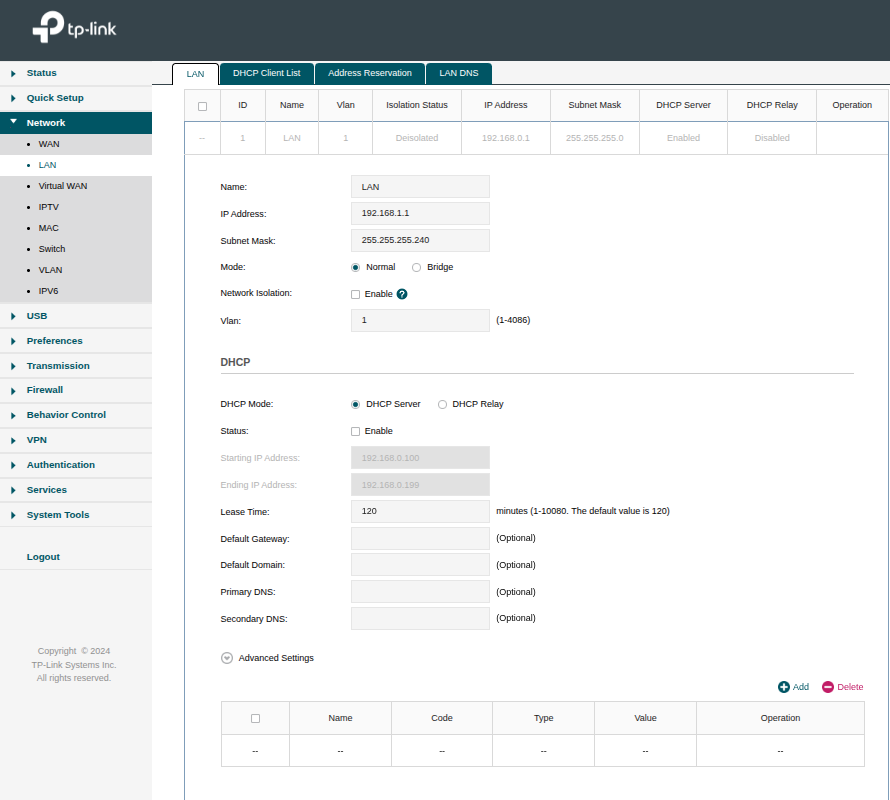Open the DHCP Client List tab
This screenshot has width=890, height=800.
coord(267,73)
